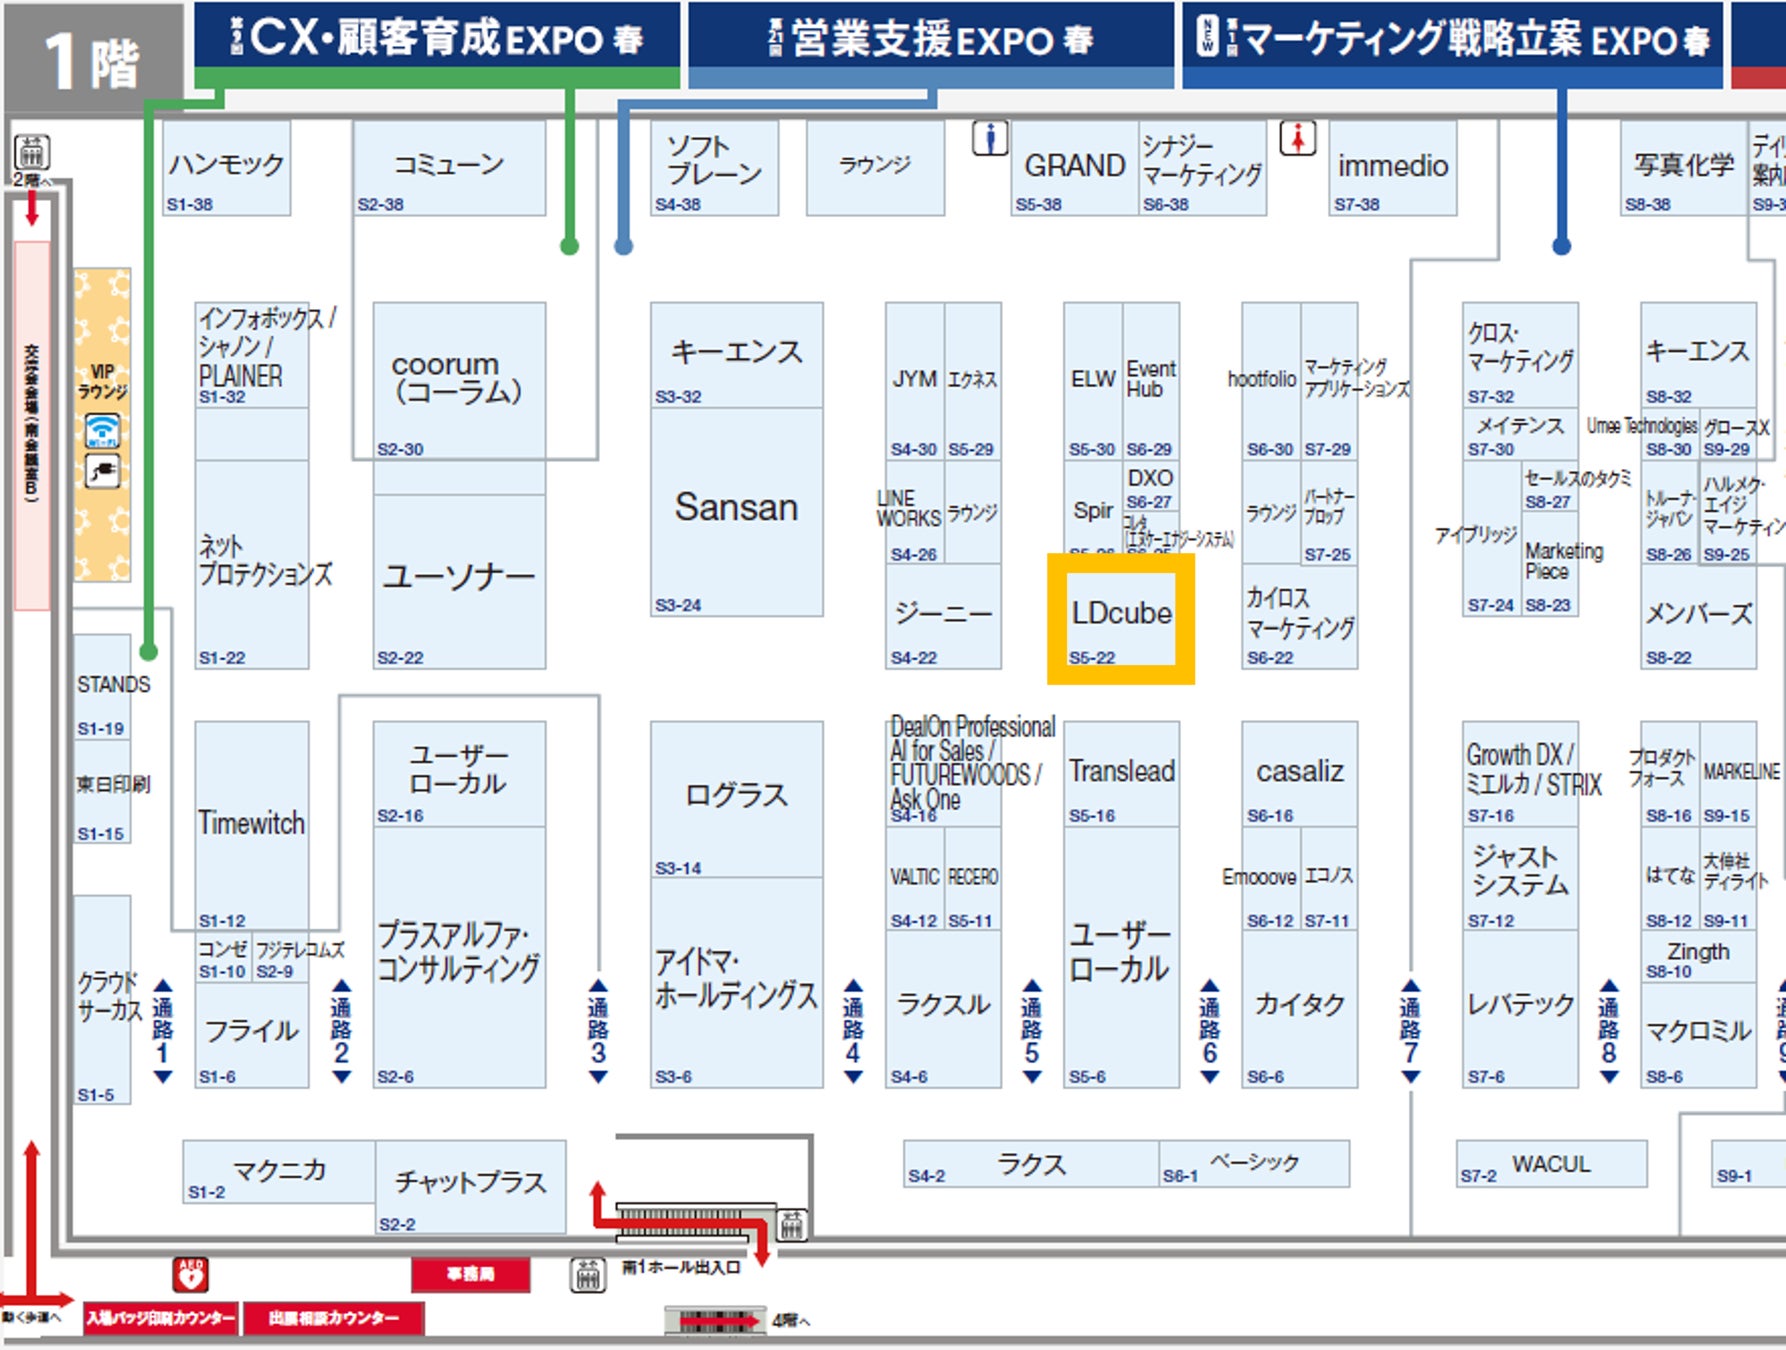Select the 通路6 aisle marker
1786x1350 pixels.
(1210, 1031)
